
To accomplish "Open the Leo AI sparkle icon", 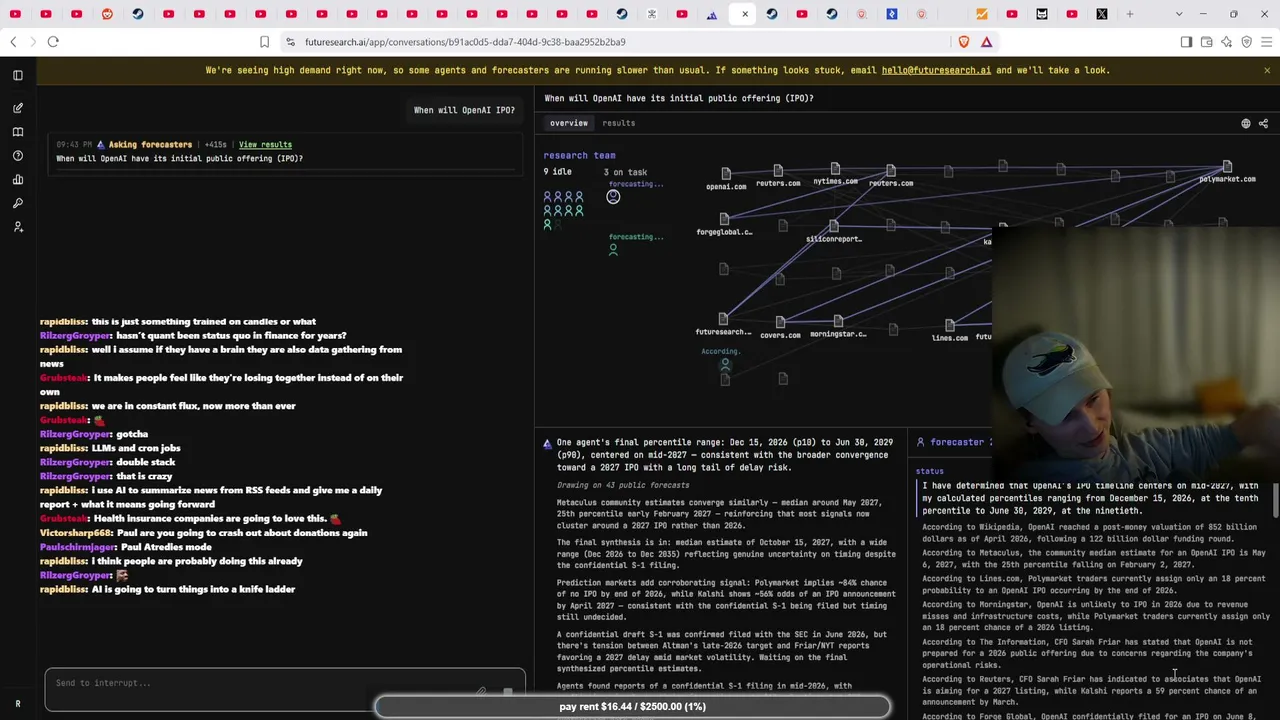I will 1227,42.
